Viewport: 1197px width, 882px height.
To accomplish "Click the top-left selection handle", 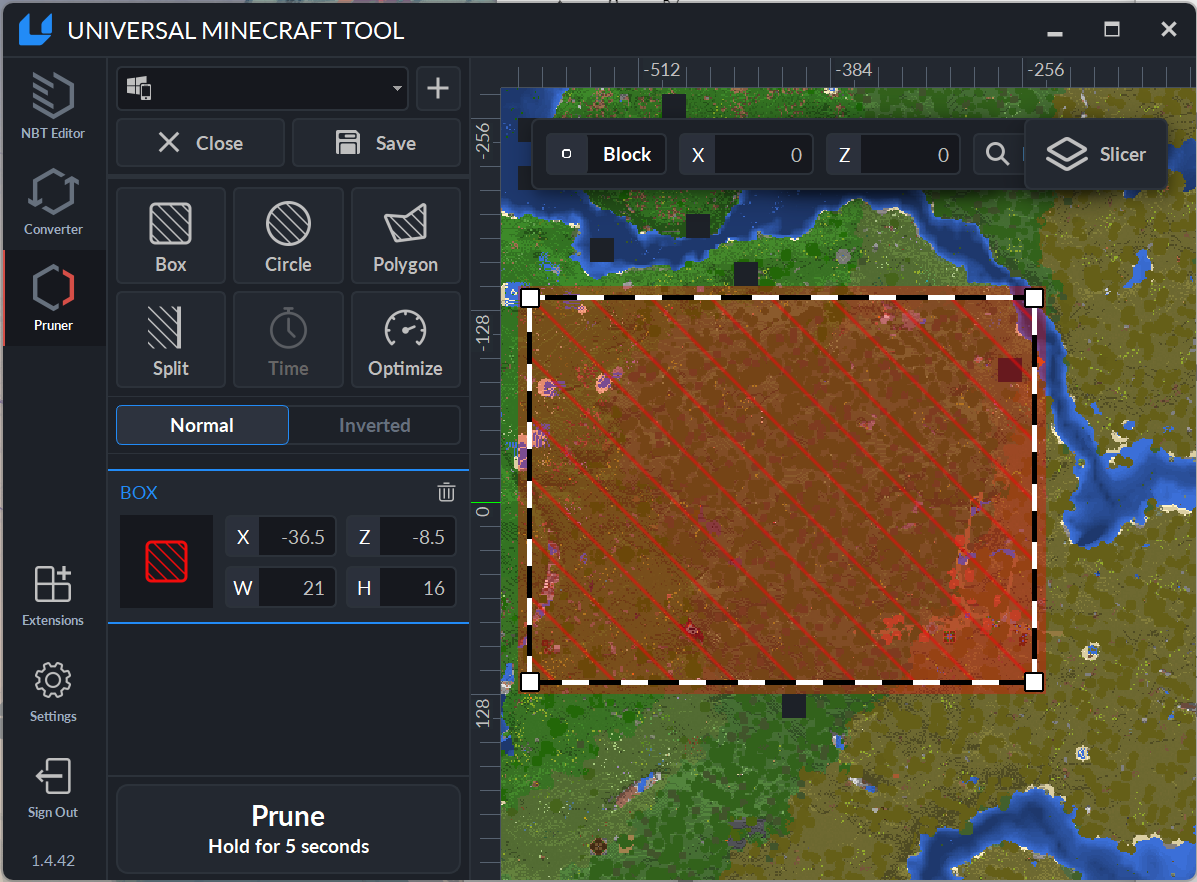I will (x=530, y=298).
